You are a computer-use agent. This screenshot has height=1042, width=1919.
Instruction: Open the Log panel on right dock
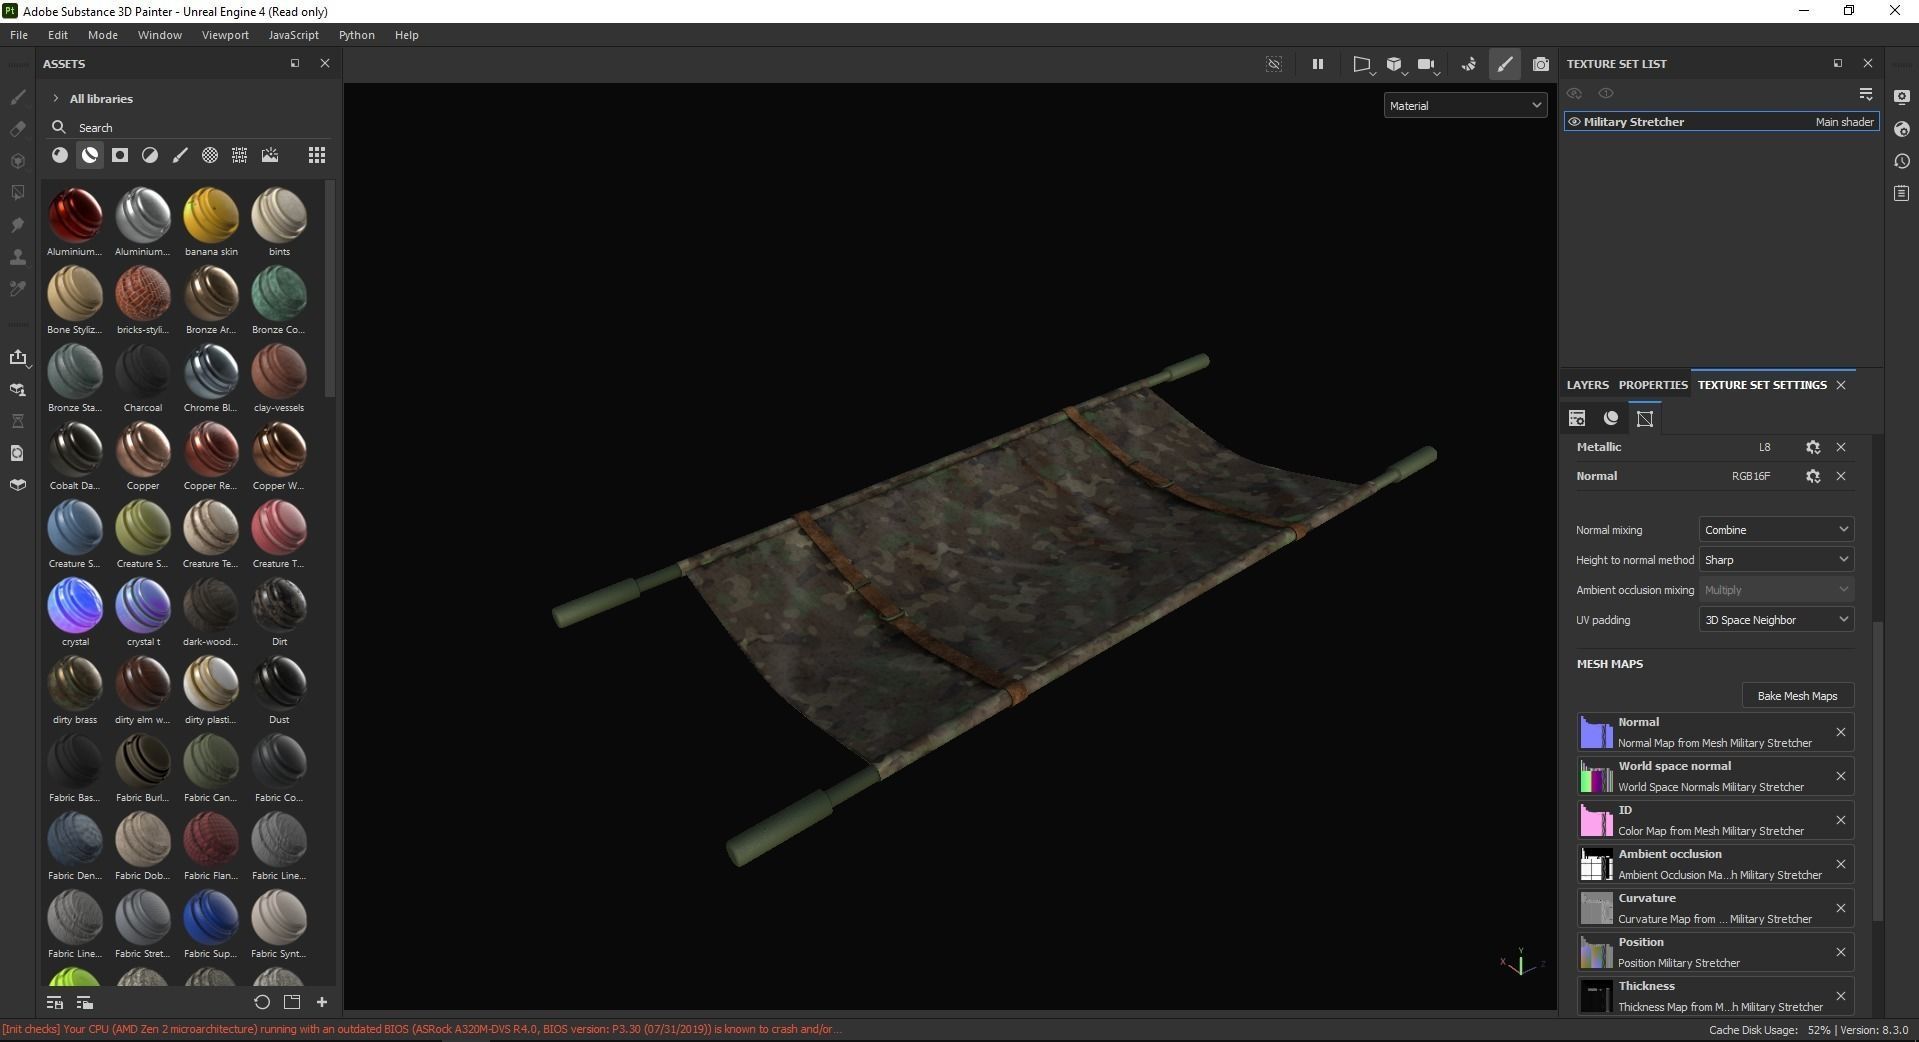point(1902,193)
